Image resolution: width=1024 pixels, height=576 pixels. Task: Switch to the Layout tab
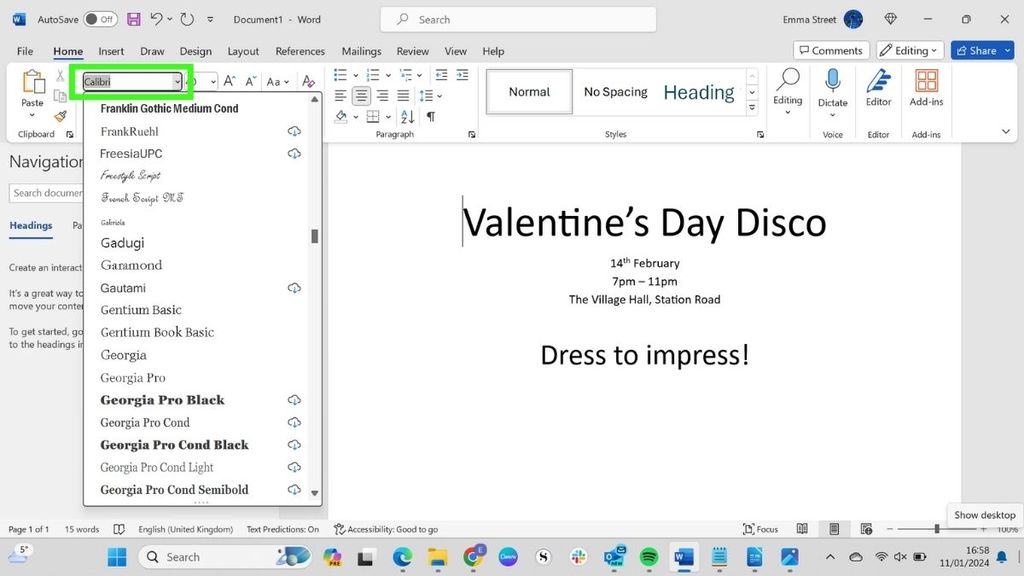pos(243,51)
